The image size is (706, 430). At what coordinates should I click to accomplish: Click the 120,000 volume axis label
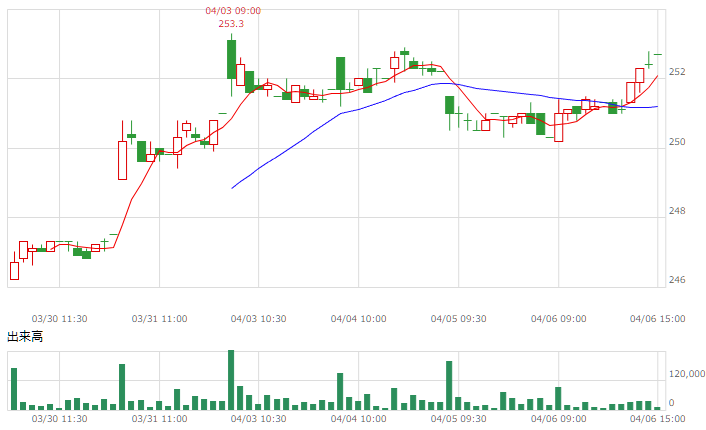tap(687, 374)
